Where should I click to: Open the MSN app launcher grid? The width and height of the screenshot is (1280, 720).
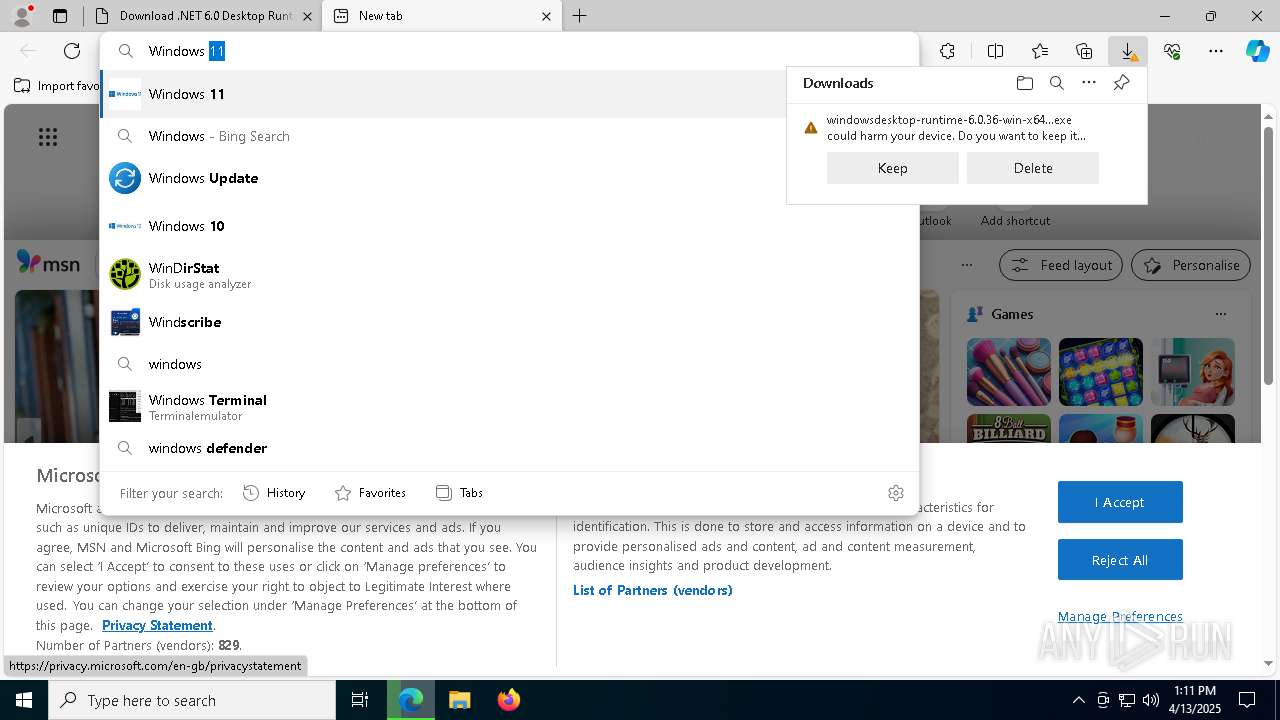[x=48, y=137]
